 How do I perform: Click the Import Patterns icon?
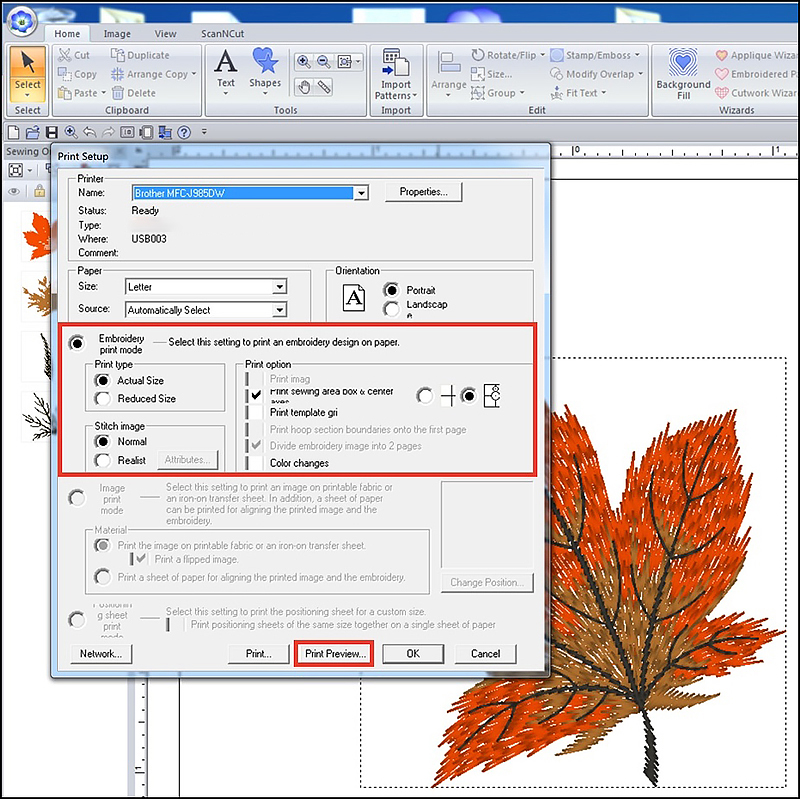tap(395, 72)
